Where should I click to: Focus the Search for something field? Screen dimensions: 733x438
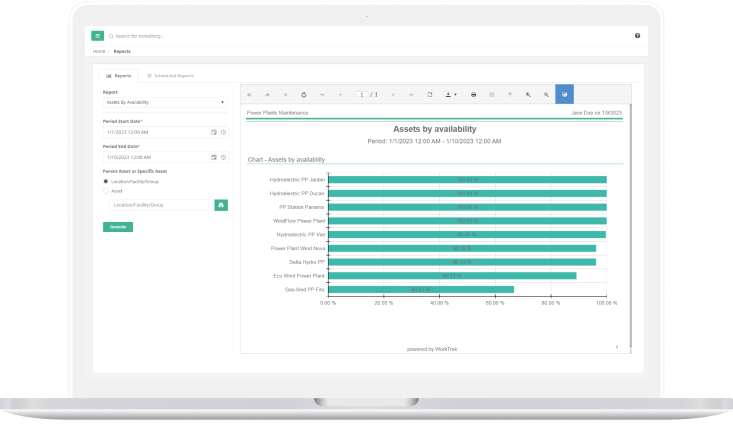tap(160, 35)
